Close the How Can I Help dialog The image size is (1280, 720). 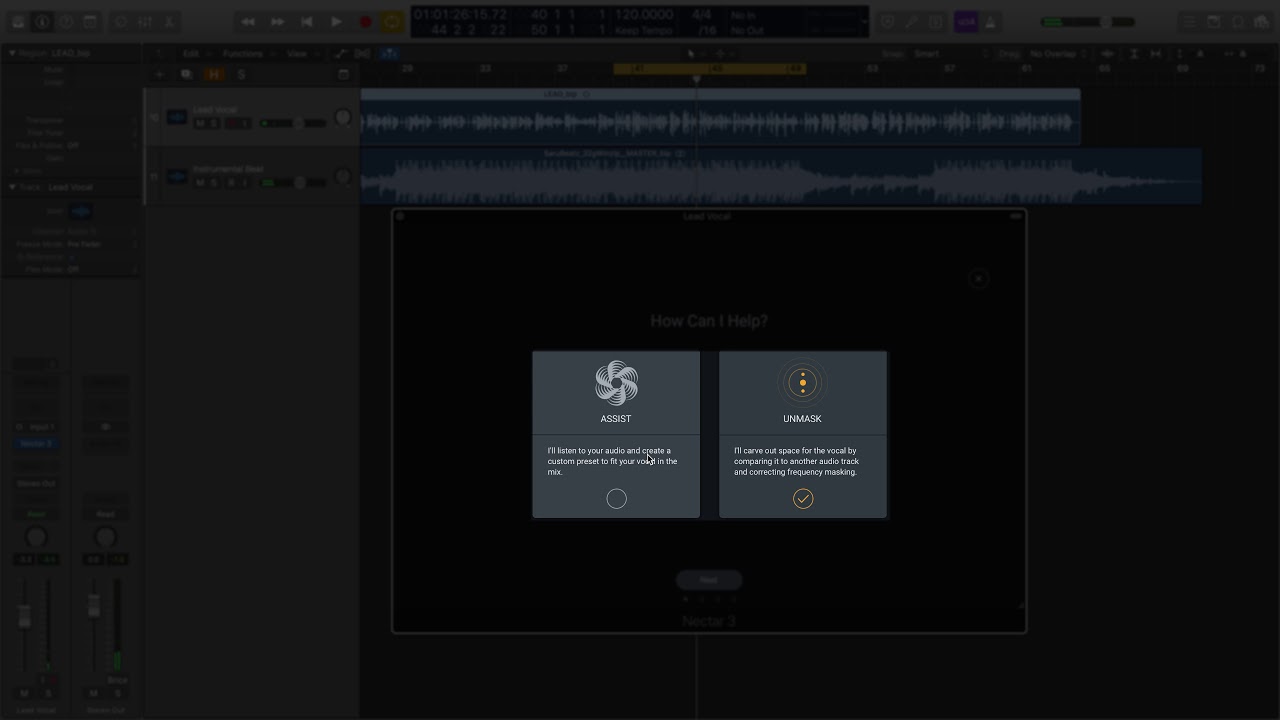979,279
